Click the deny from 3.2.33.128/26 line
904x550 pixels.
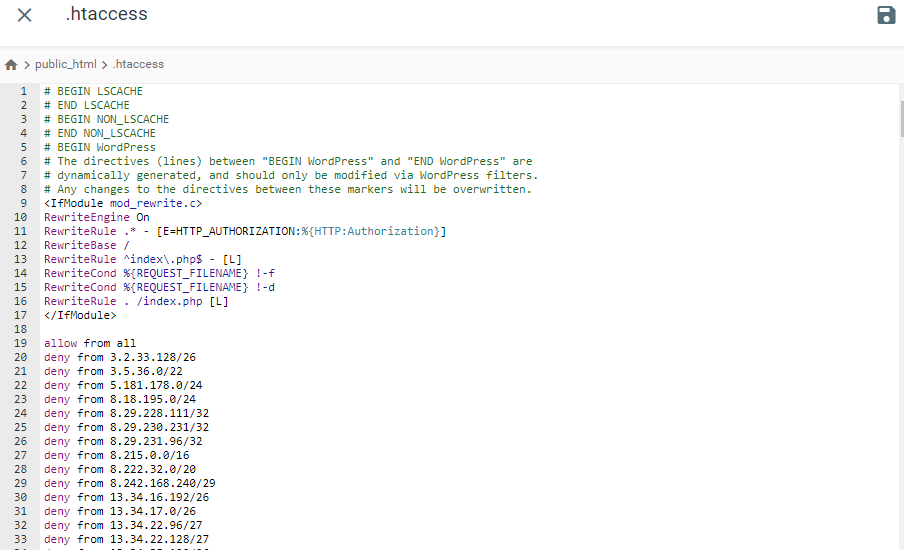click(x=119, y=357)
